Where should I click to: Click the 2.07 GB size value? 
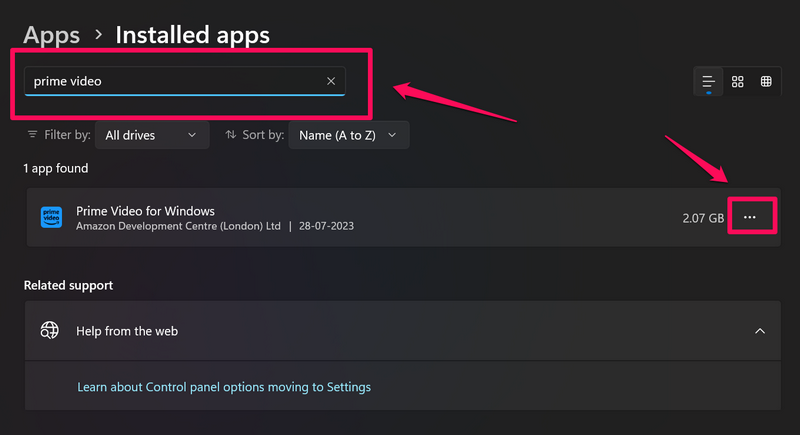(x=703, y=218)
